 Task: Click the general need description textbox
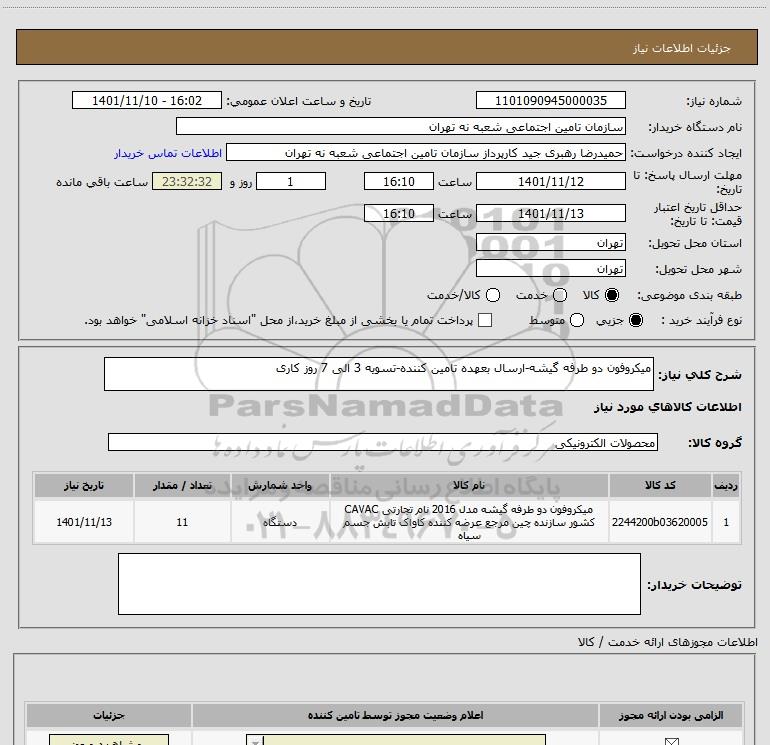[379, 374]
